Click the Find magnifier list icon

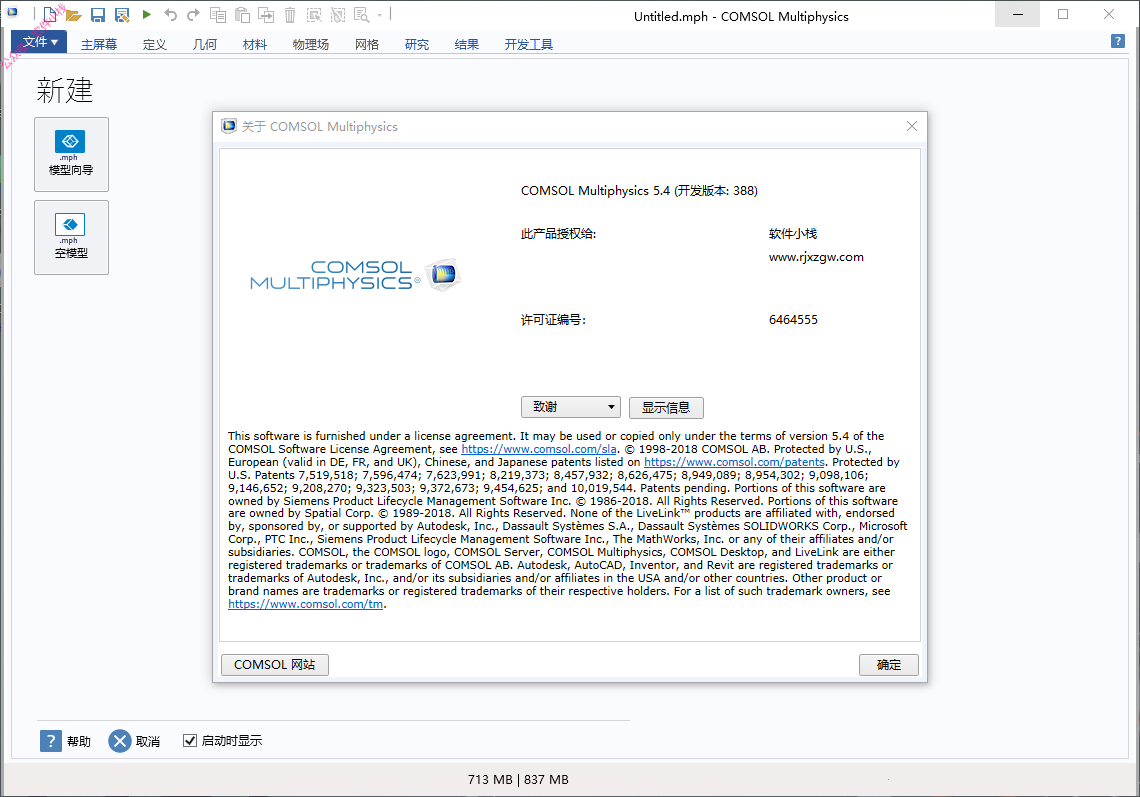click(x=361, y=15)
